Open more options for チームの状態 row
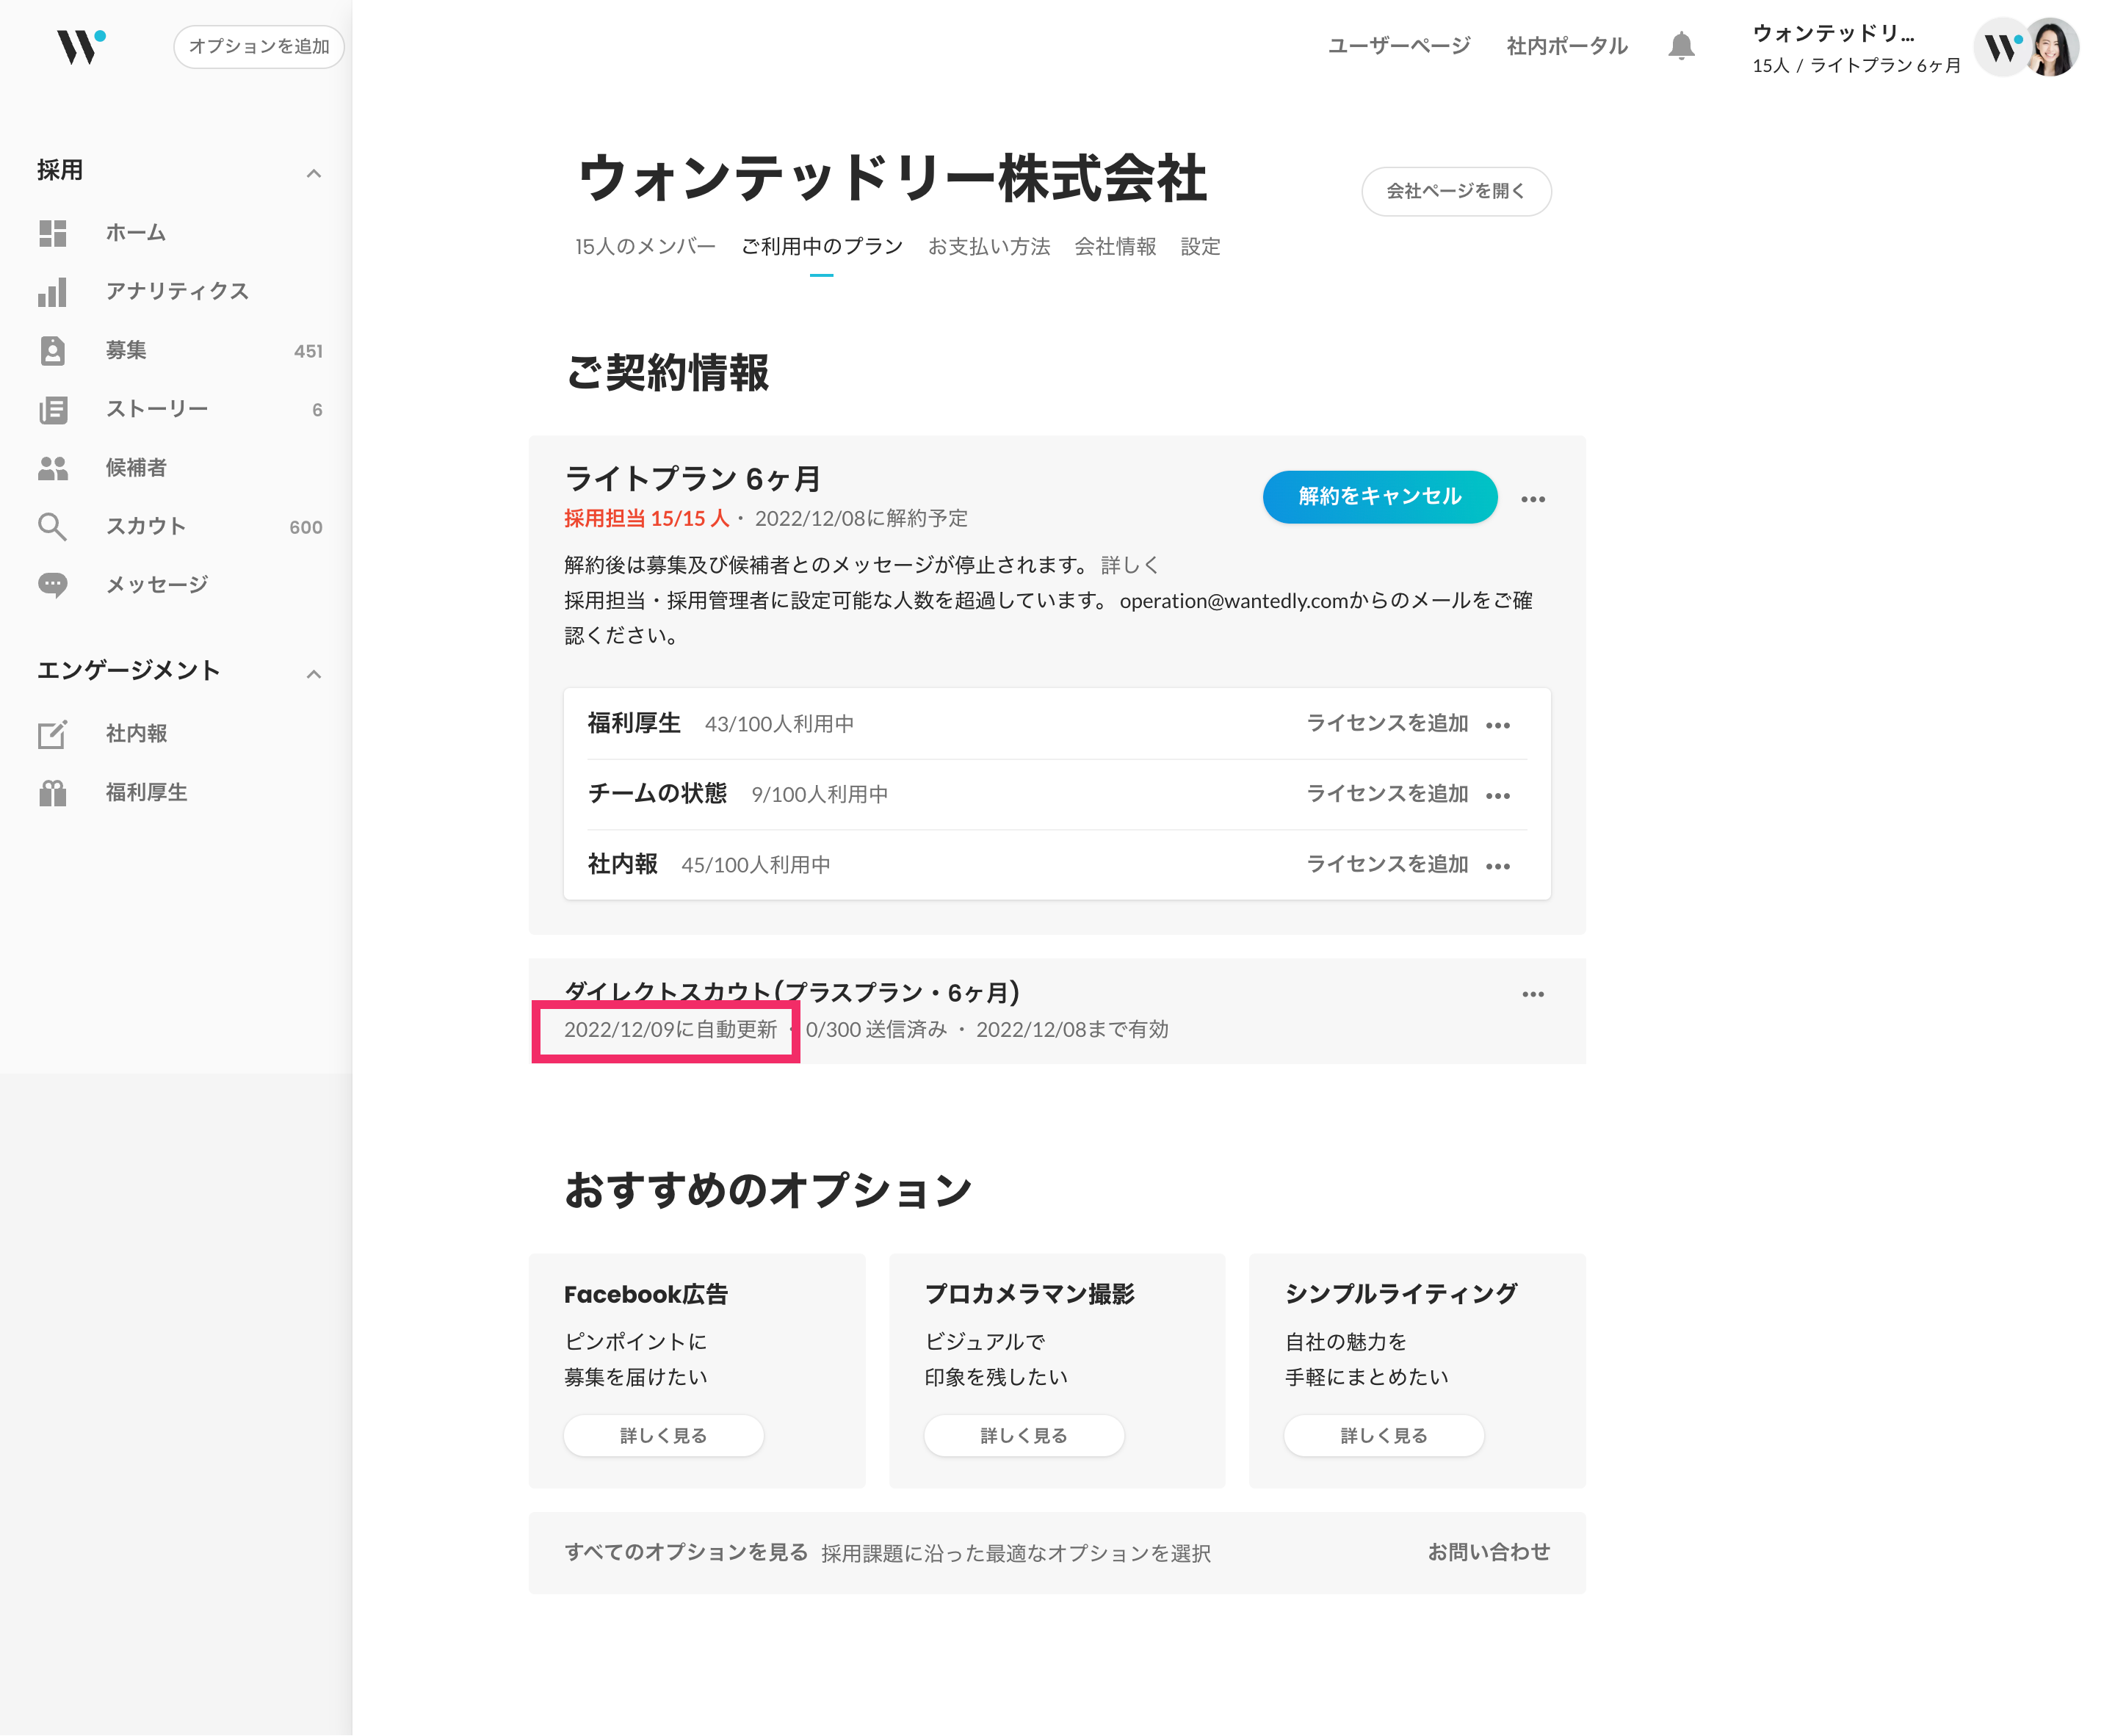Image resolution: width=2115 pixels, height=1736 pixels. 1497,796
